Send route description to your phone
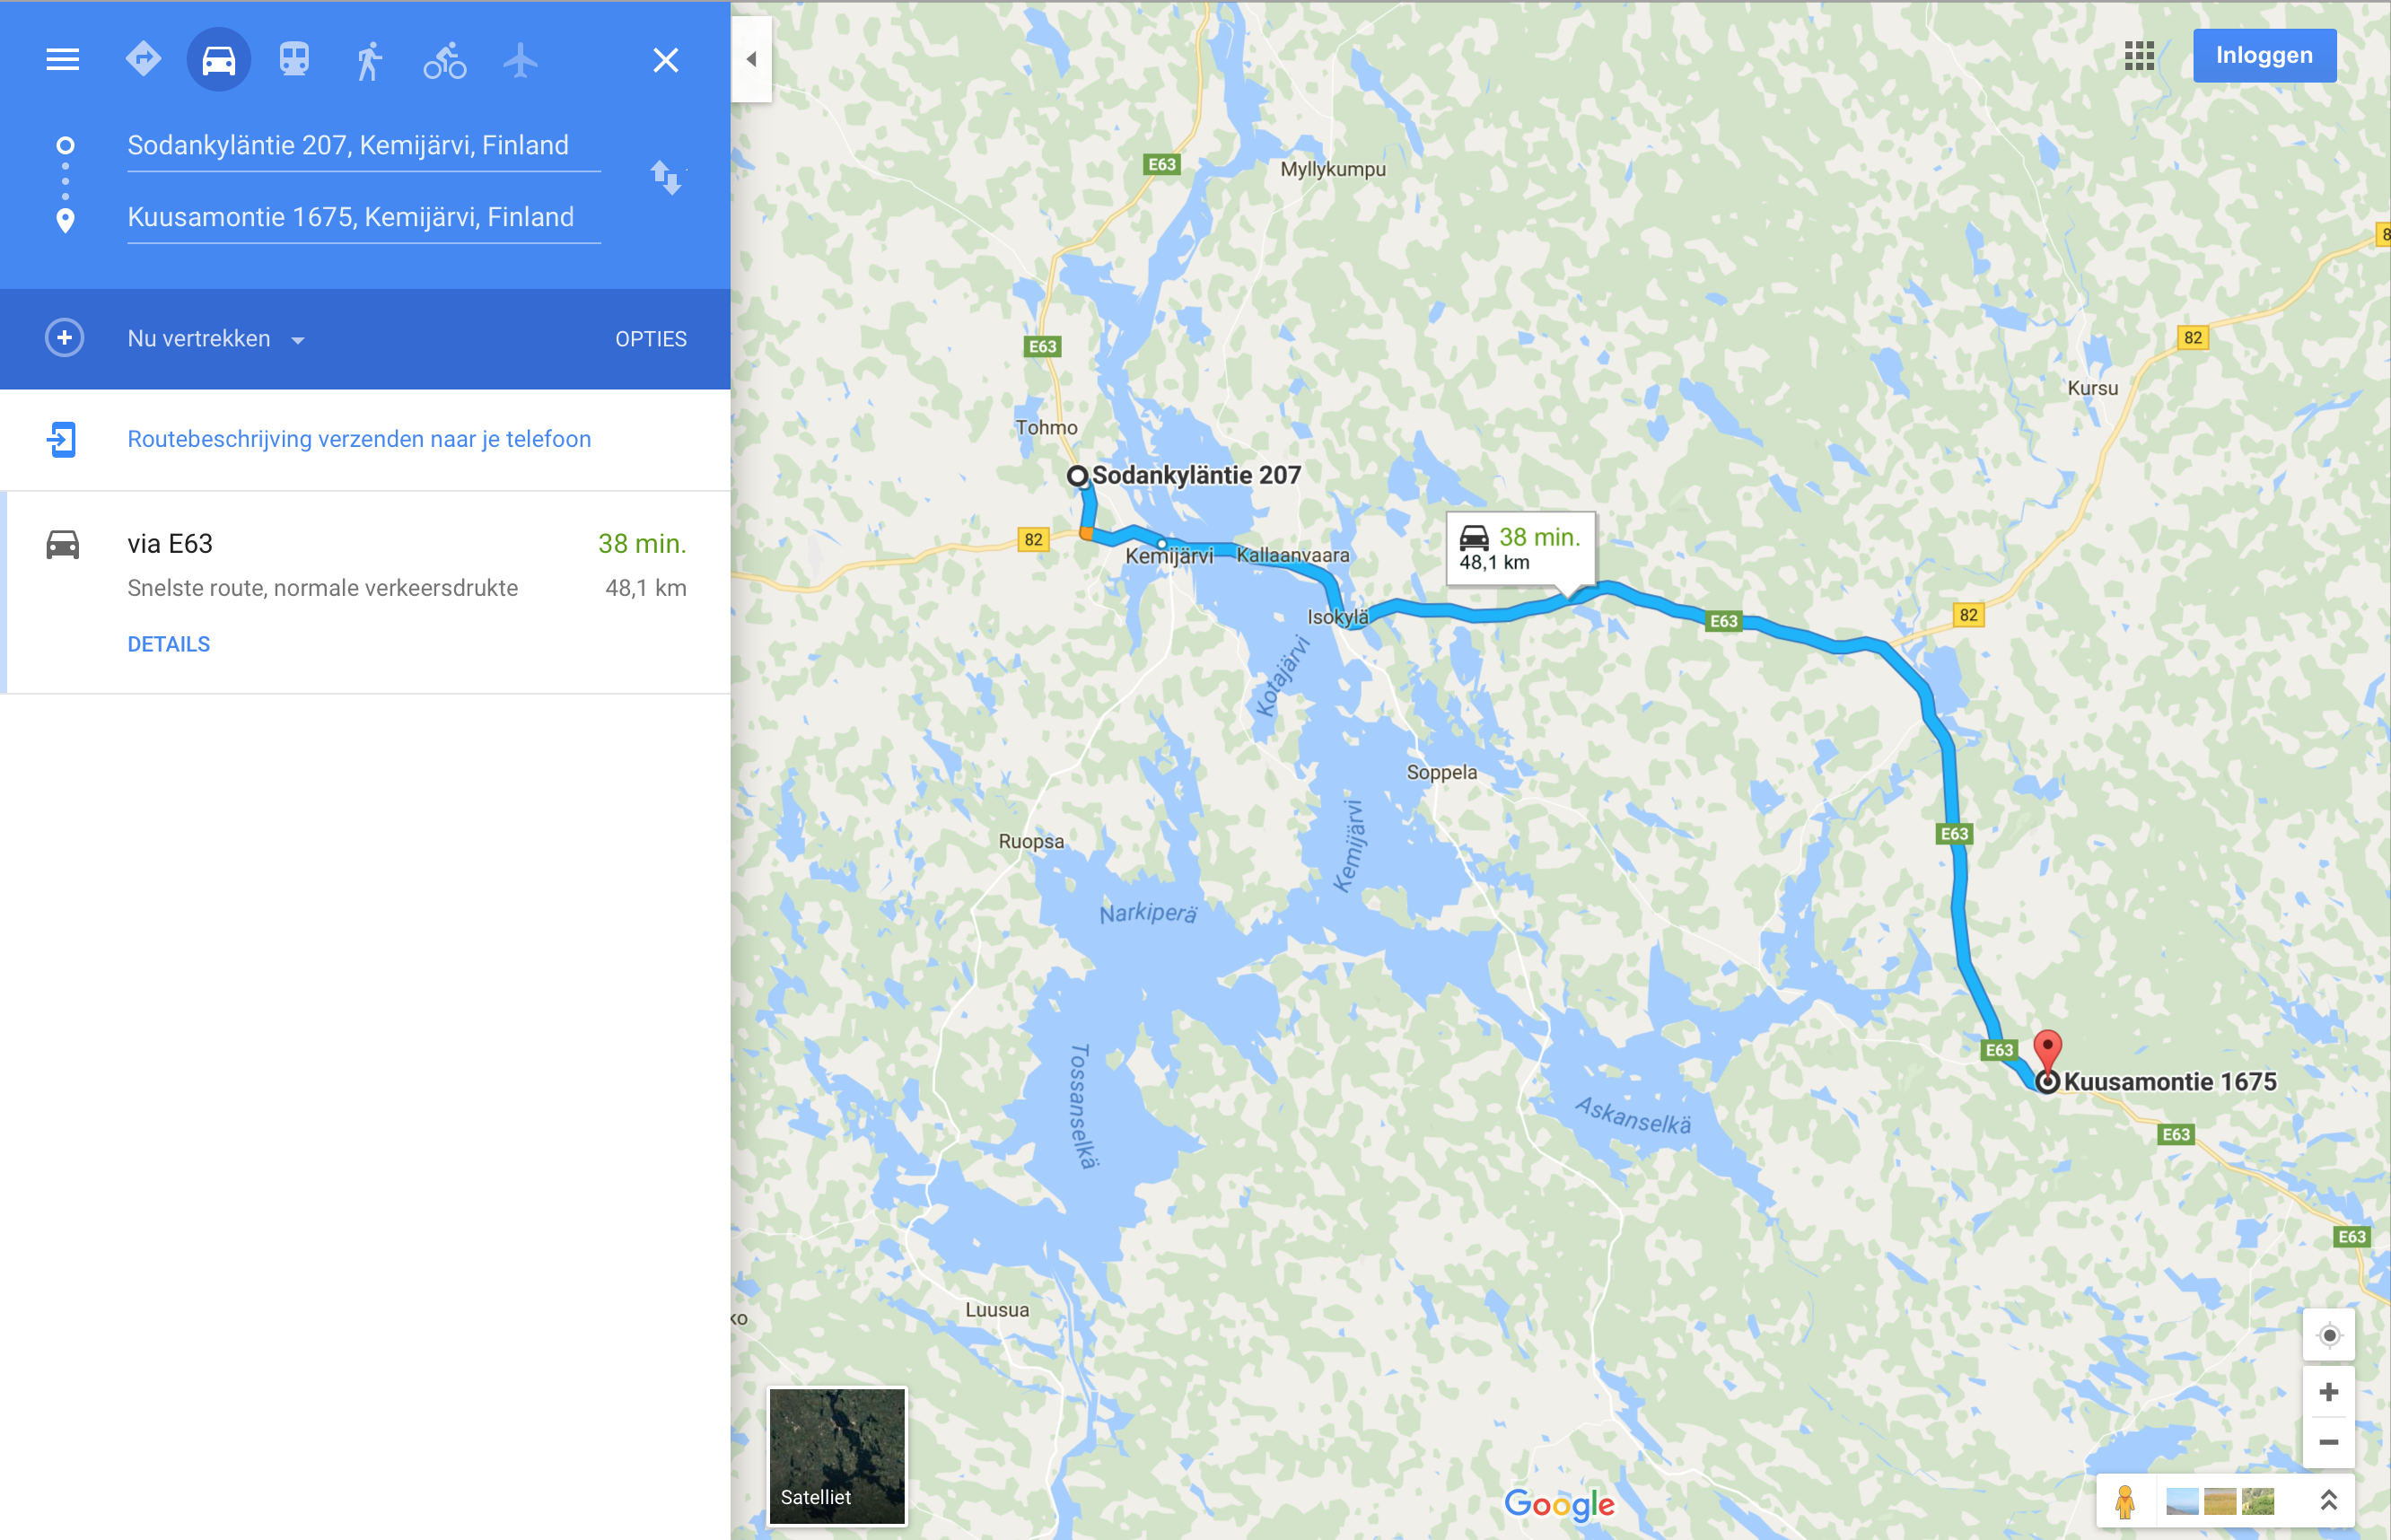The image size is (2391, 1540). click(x=359, y=439)
